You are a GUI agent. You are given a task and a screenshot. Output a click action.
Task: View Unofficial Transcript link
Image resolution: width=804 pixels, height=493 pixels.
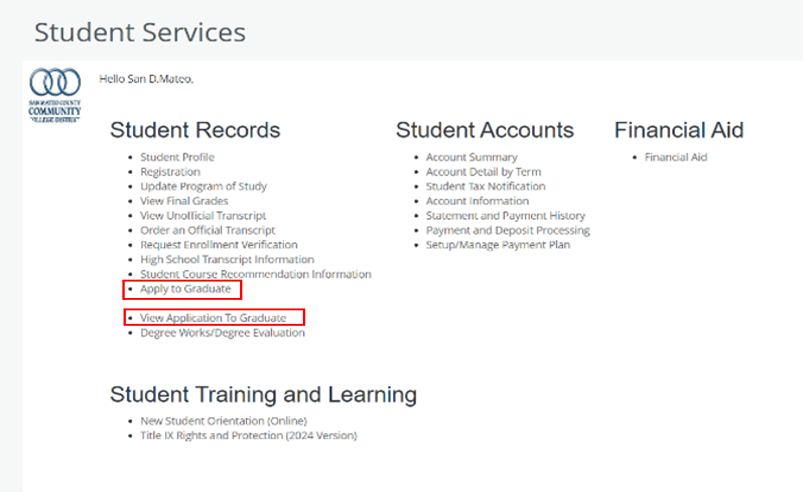(203, 215)
